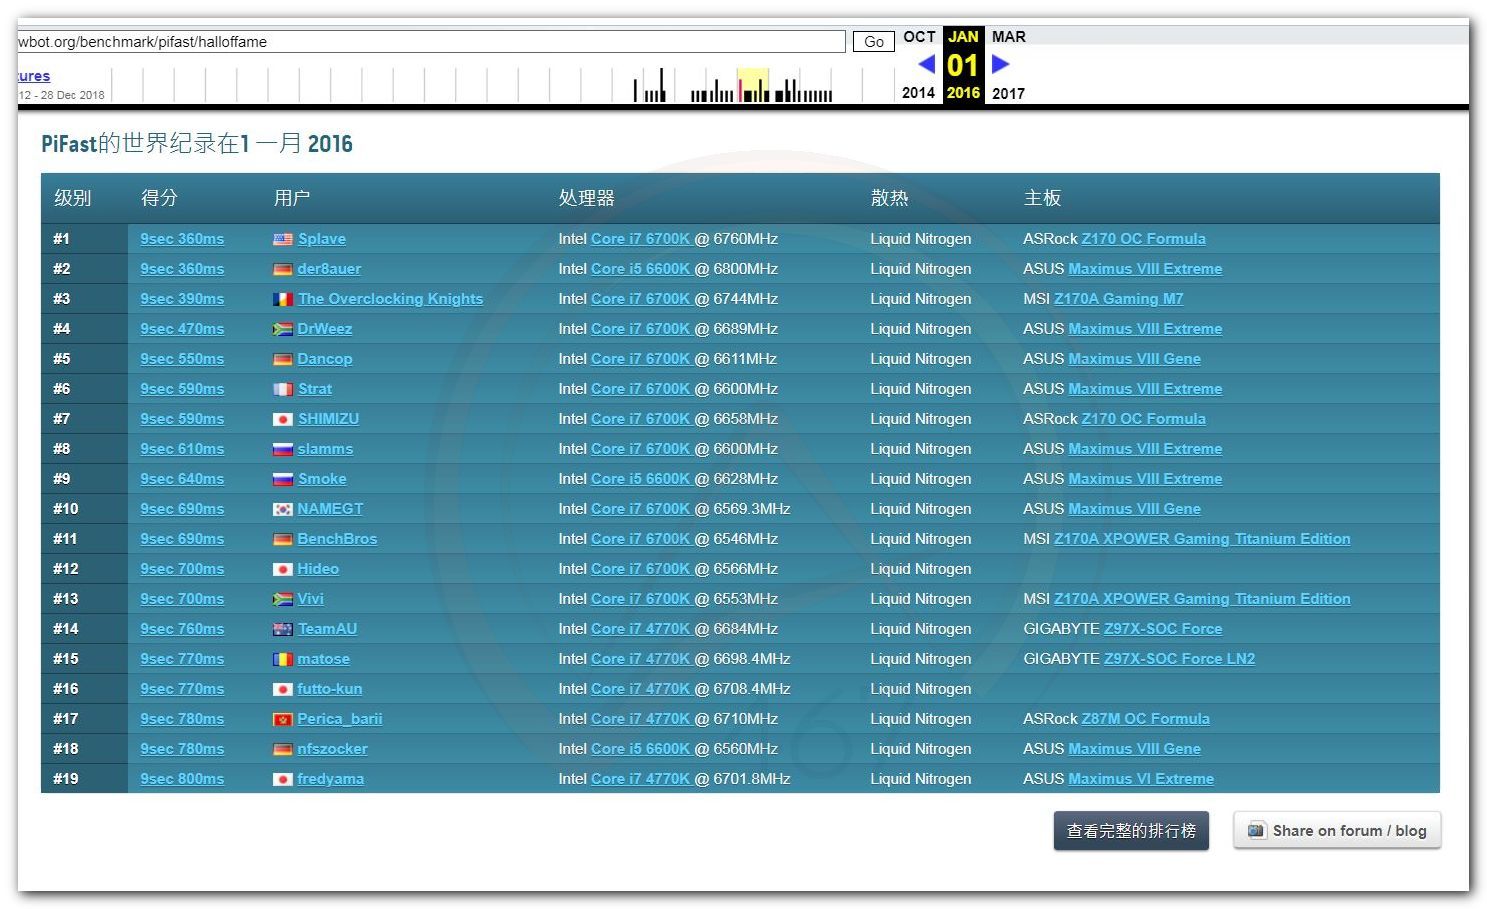Click the next snapshot blue right arrow

[x=1000, y=64]
